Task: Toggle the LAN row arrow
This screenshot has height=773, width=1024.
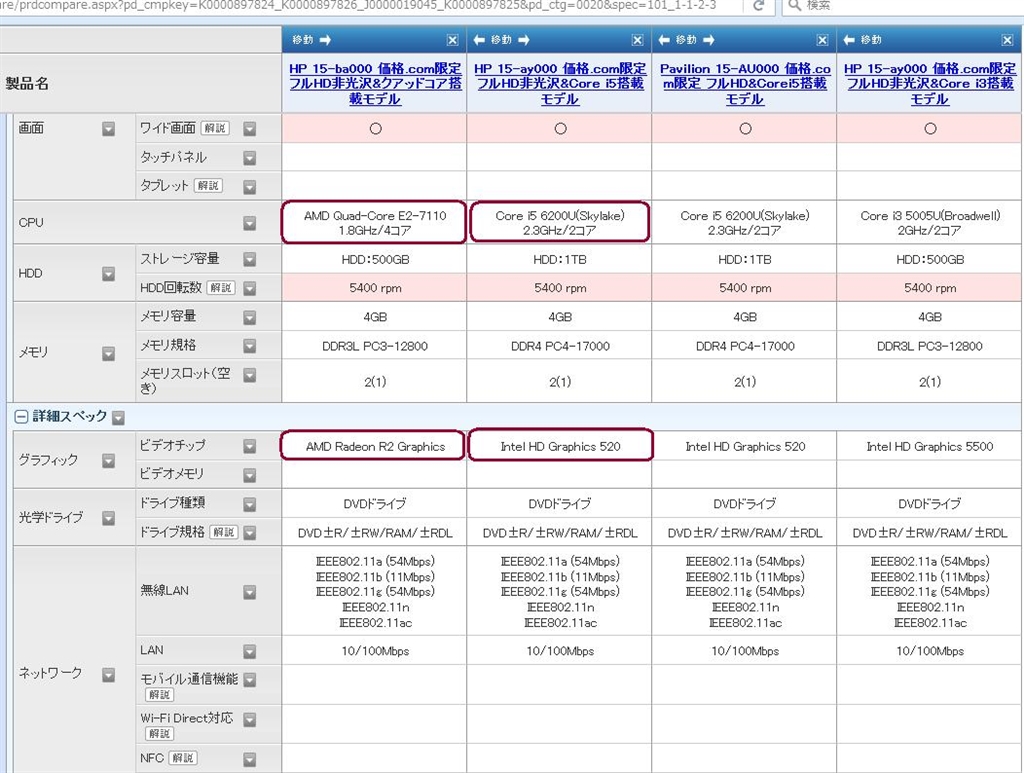Action: point(249,652)
